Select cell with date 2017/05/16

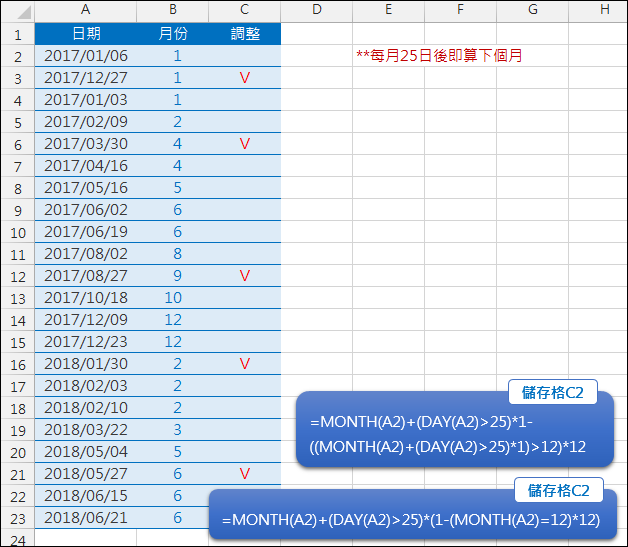pos(86,188)
